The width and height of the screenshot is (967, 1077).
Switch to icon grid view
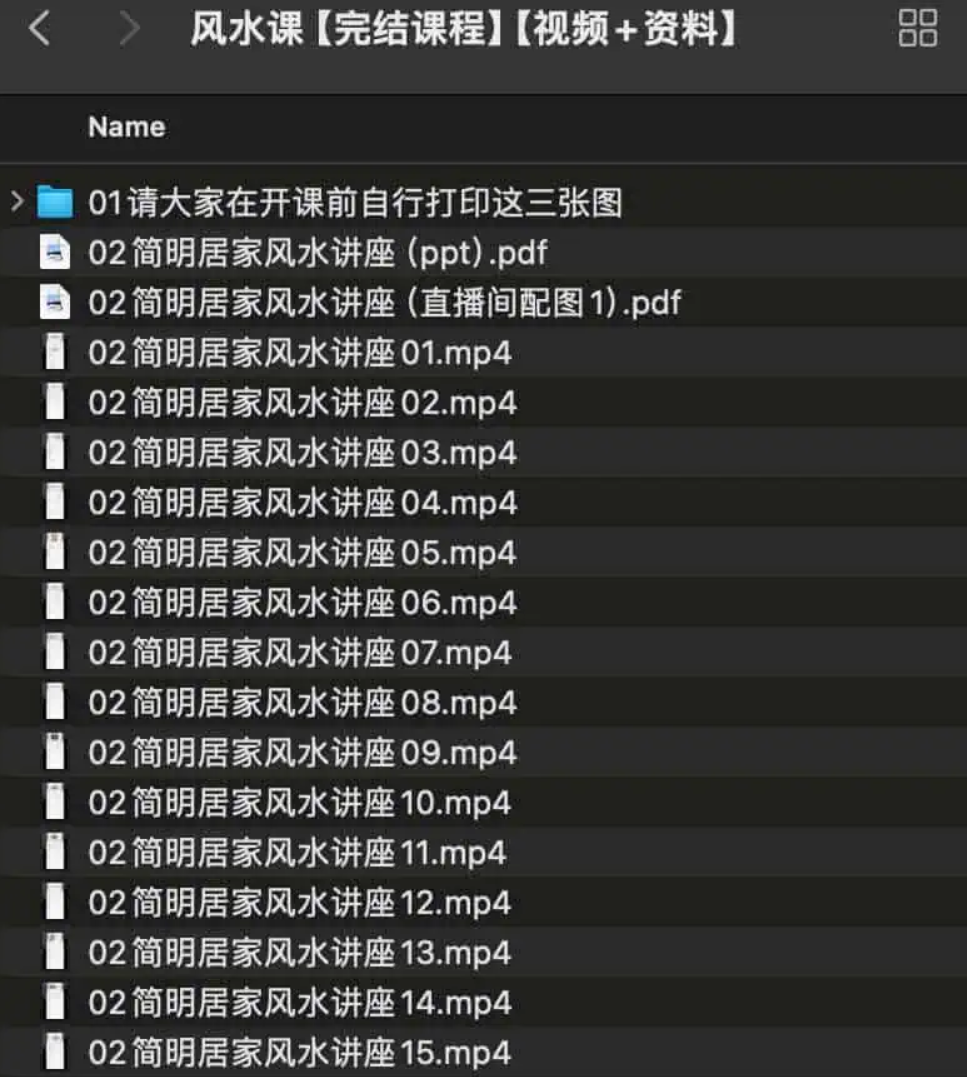pos(917,28)
